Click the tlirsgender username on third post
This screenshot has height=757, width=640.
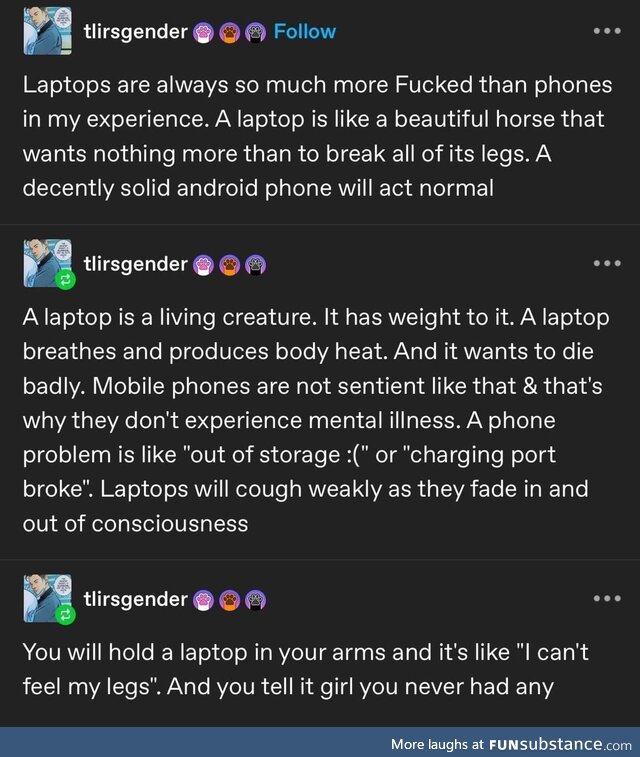point(135,599)
